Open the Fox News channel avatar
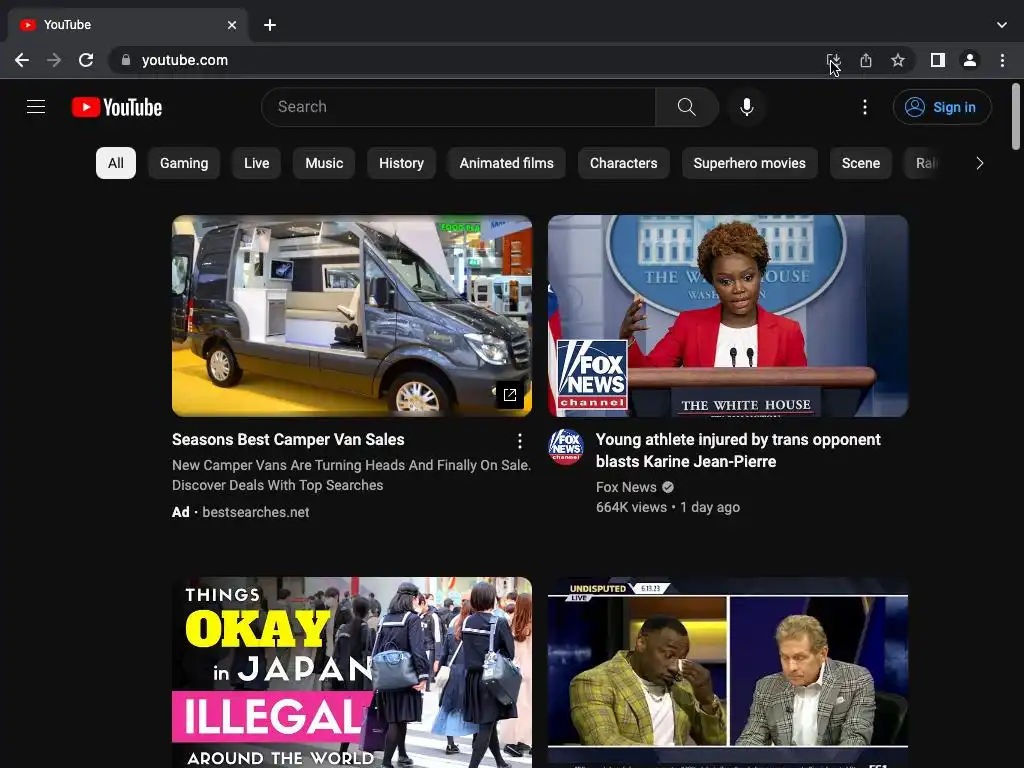The height and width of the screenshot is (768, 1024). pyautogui.click(x=566, y=447)
